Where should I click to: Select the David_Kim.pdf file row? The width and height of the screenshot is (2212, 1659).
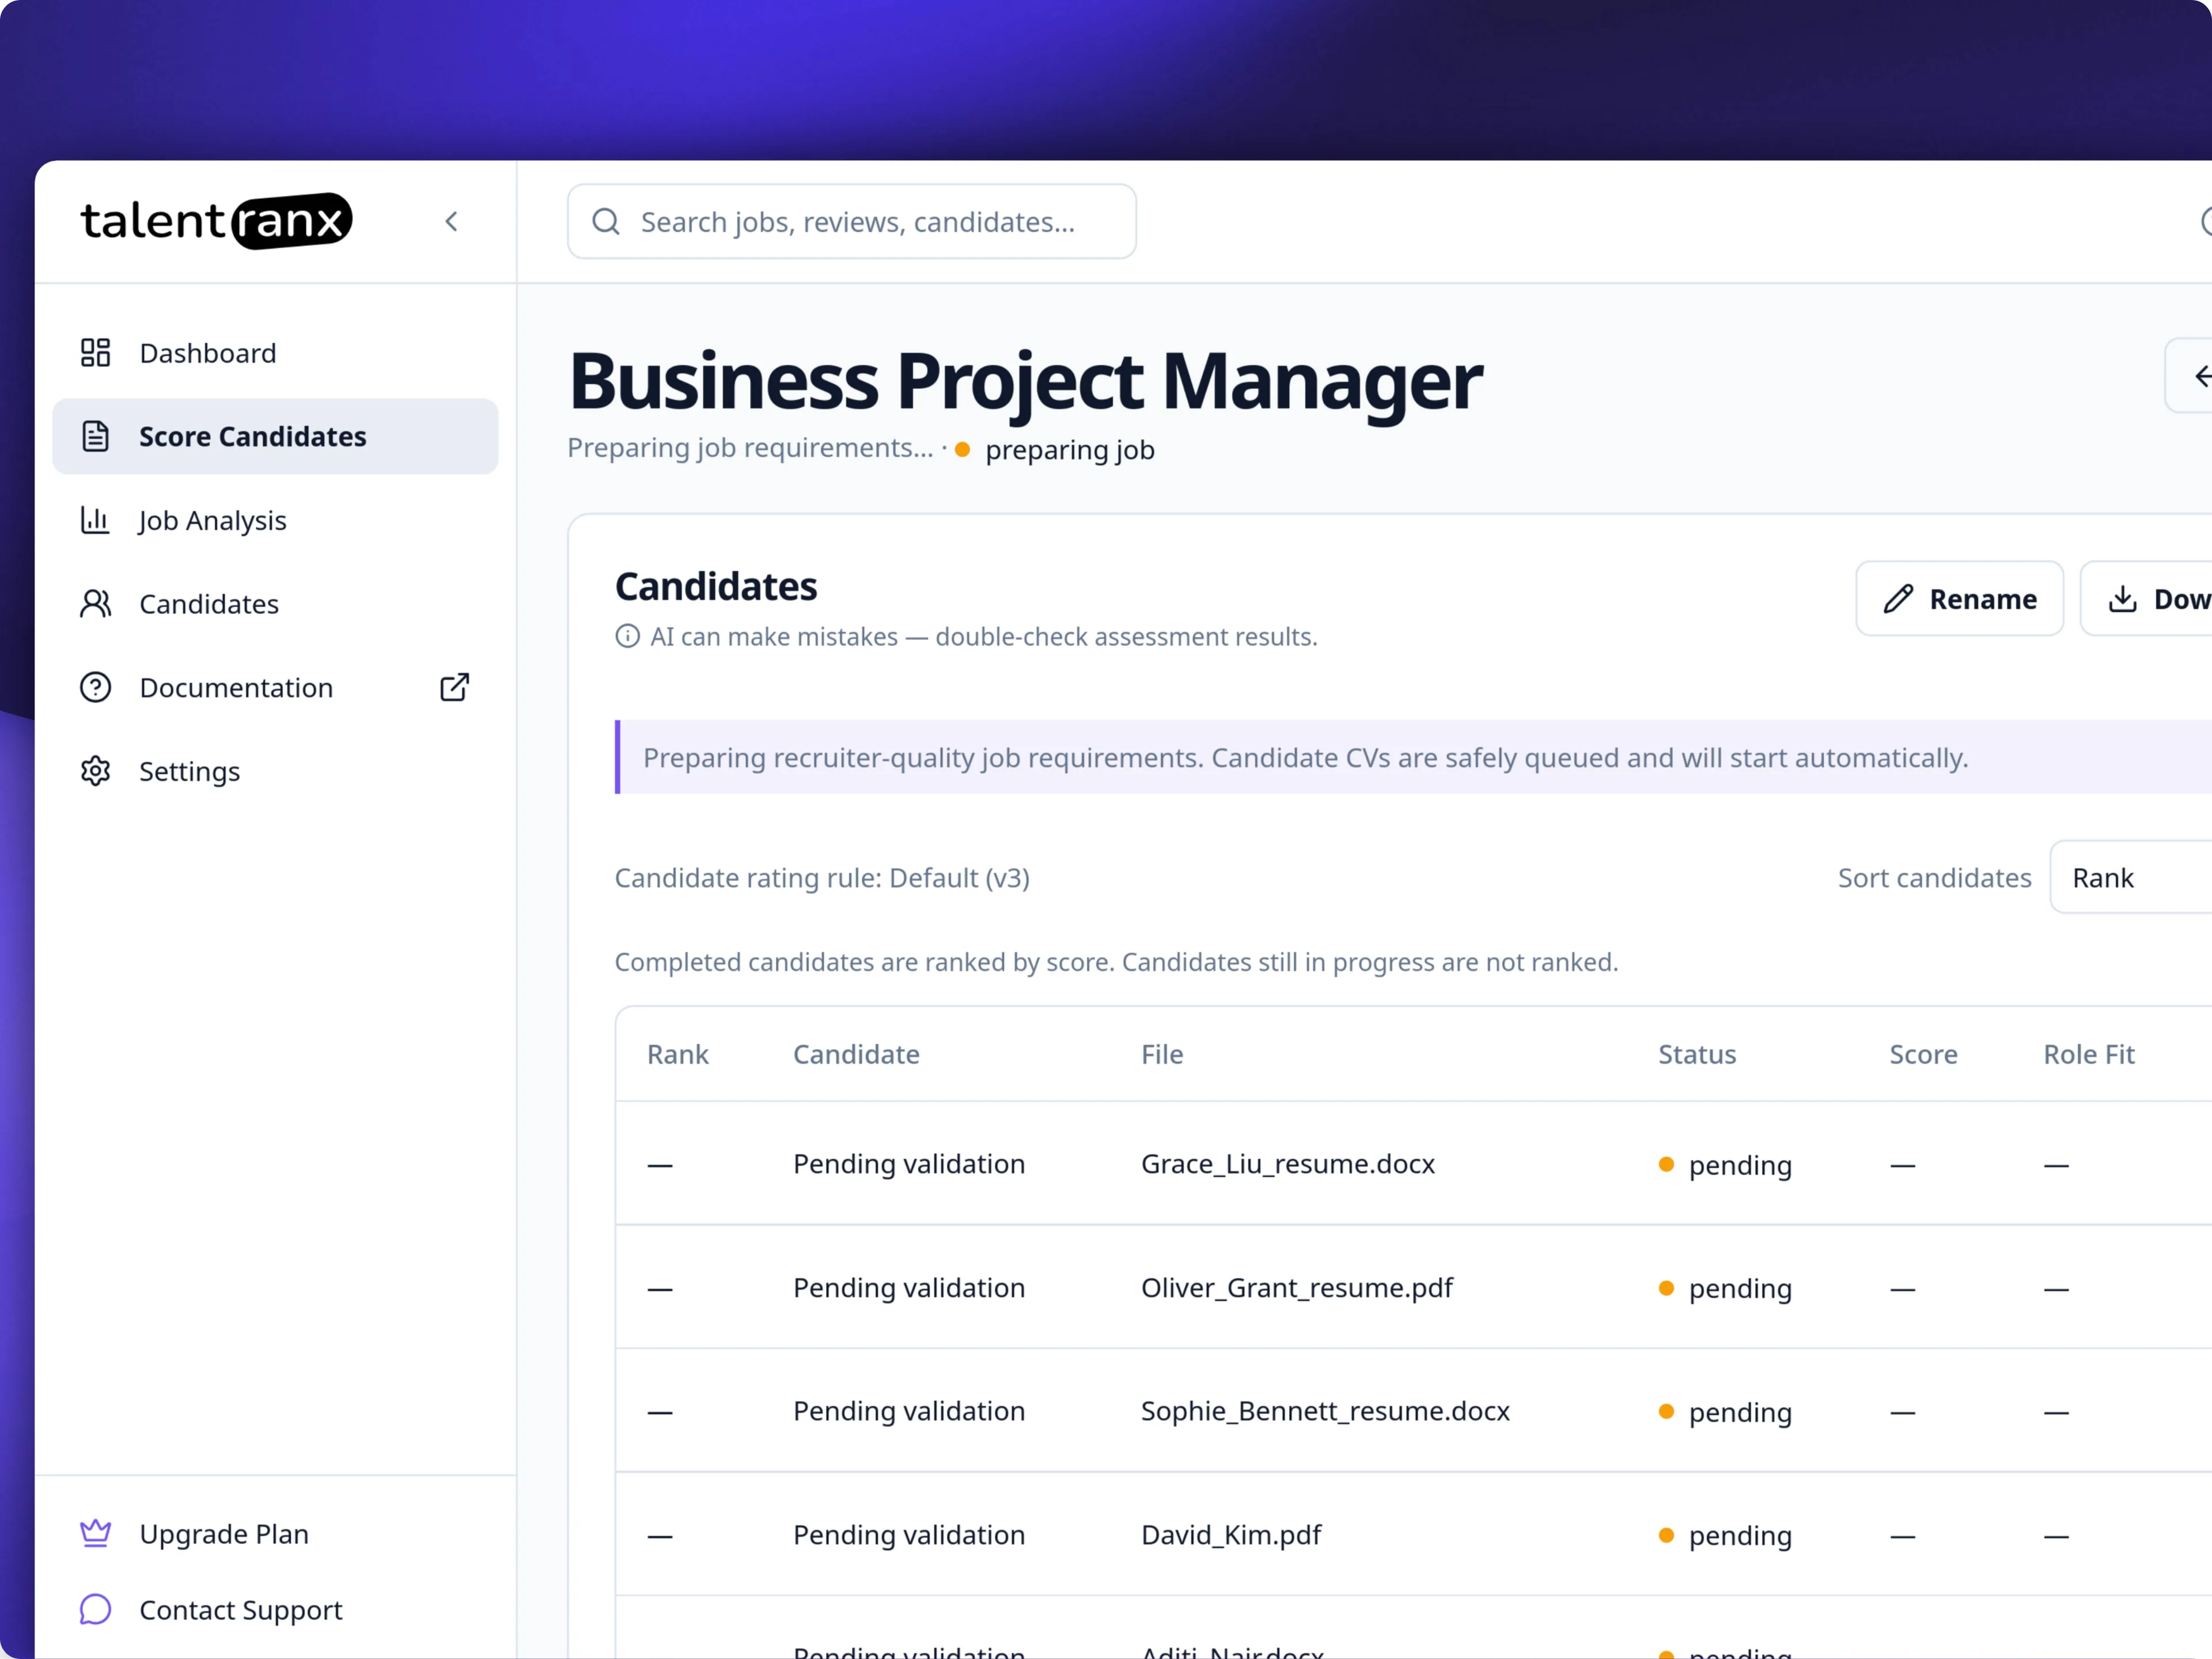1413,1535
